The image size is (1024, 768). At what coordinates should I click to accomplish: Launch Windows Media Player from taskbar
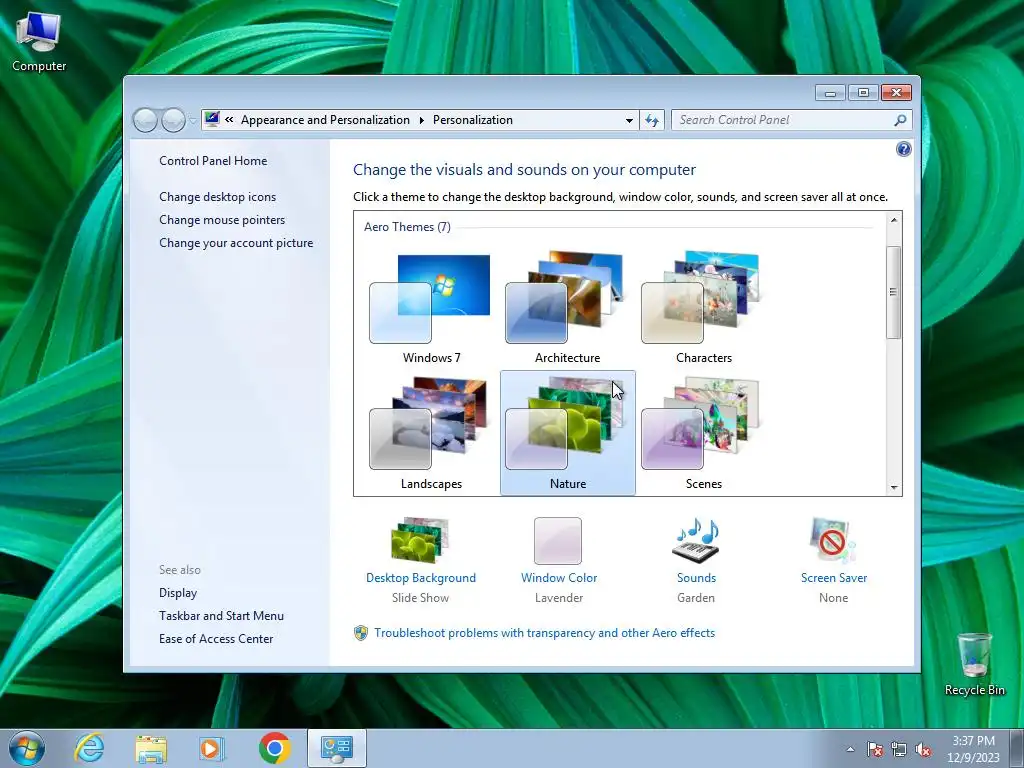212,748
